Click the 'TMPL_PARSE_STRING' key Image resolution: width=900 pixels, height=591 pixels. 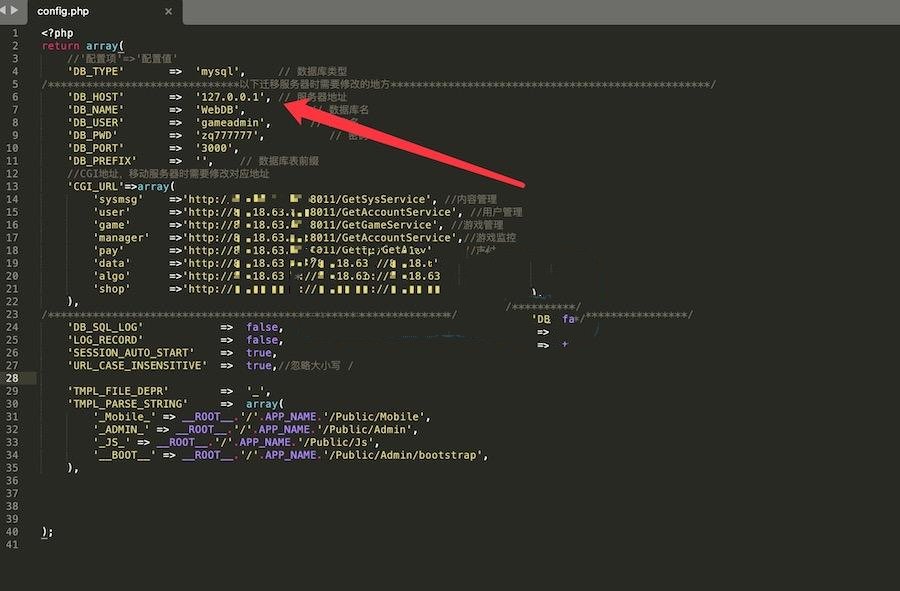coord(127,404)
